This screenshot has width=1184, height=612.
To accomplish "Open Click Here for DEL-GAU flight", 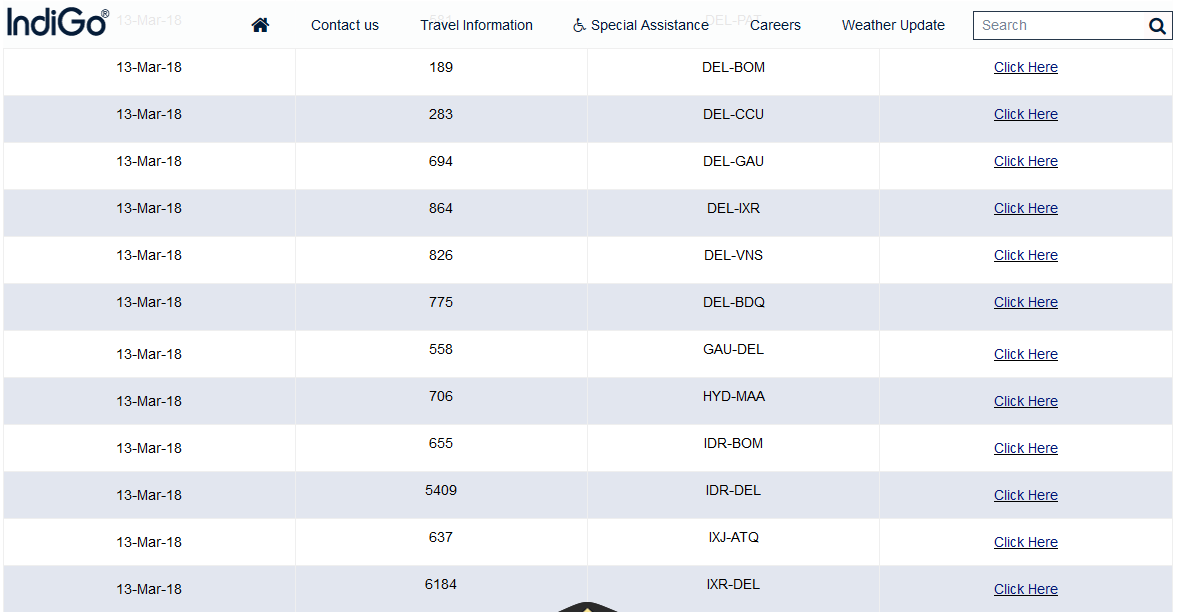I will (x=1025, y=161).
